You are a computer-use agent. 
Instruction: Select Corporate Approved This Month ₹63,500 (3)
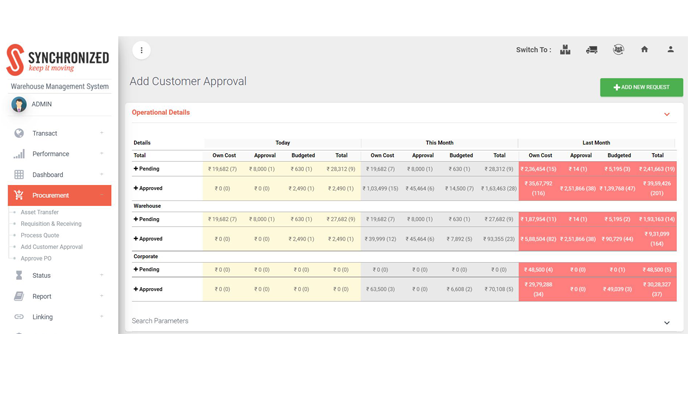tap(381, 289)
